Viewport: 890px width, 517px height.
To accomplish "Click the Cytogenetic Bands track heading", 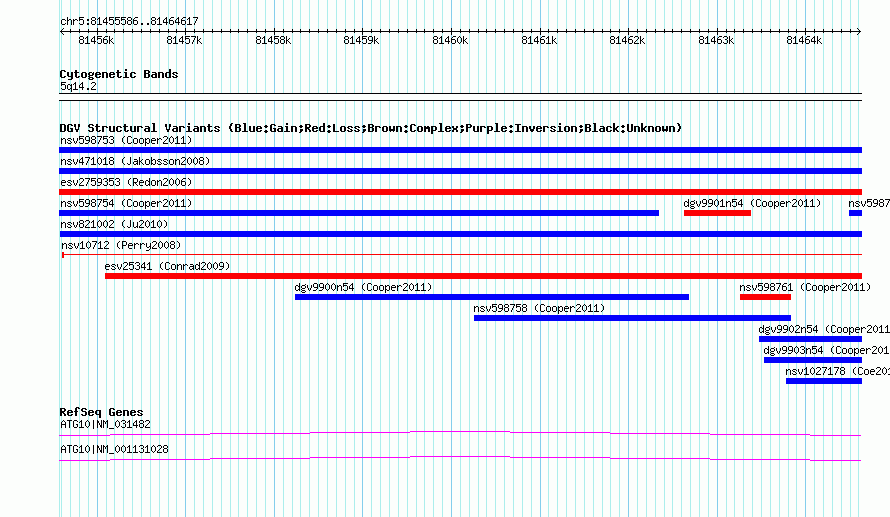I will click(x=119, y=74).
